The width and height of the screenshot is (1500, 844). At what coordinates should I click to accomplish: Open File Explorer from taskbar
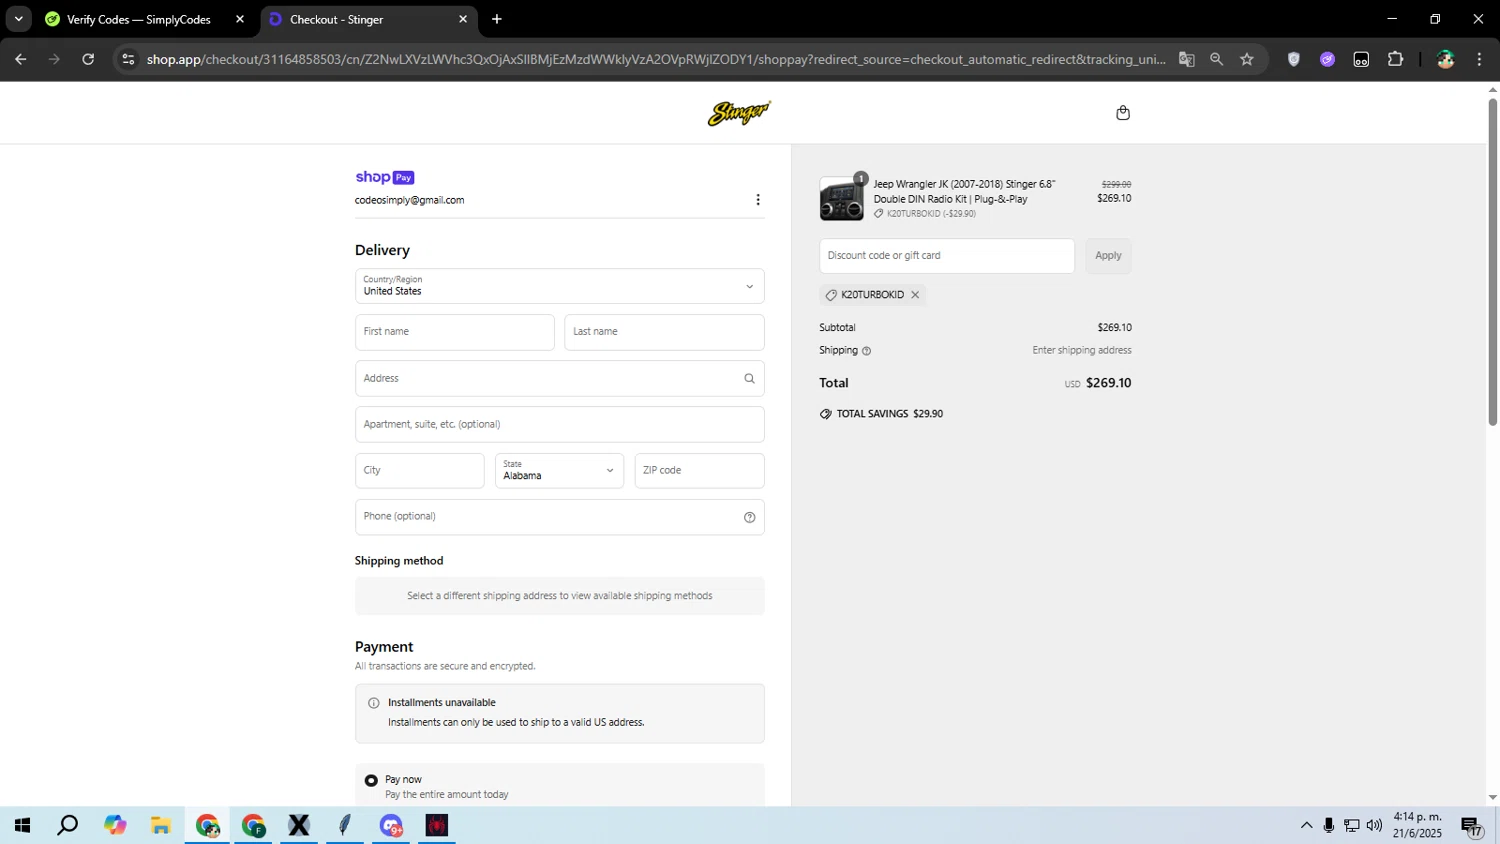(x=161, y=826)
